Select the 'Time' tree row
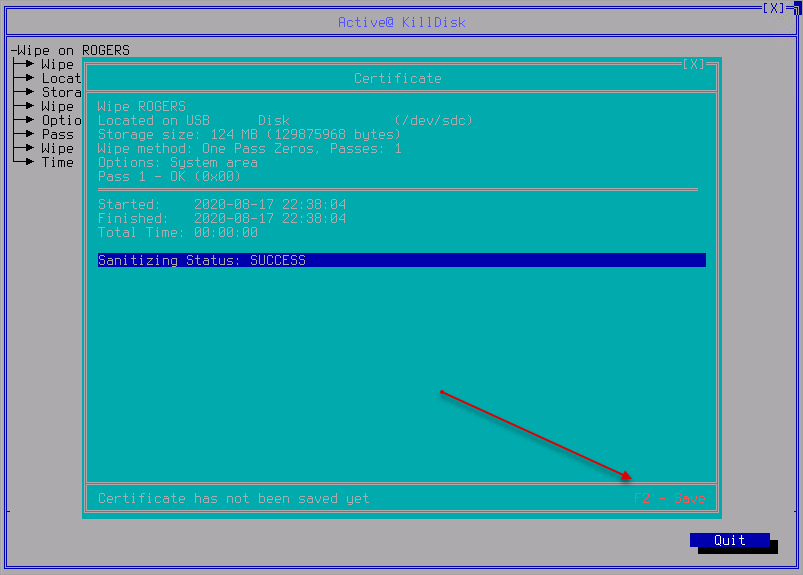Viewport: 803px width, 575px height. (57, 162)
